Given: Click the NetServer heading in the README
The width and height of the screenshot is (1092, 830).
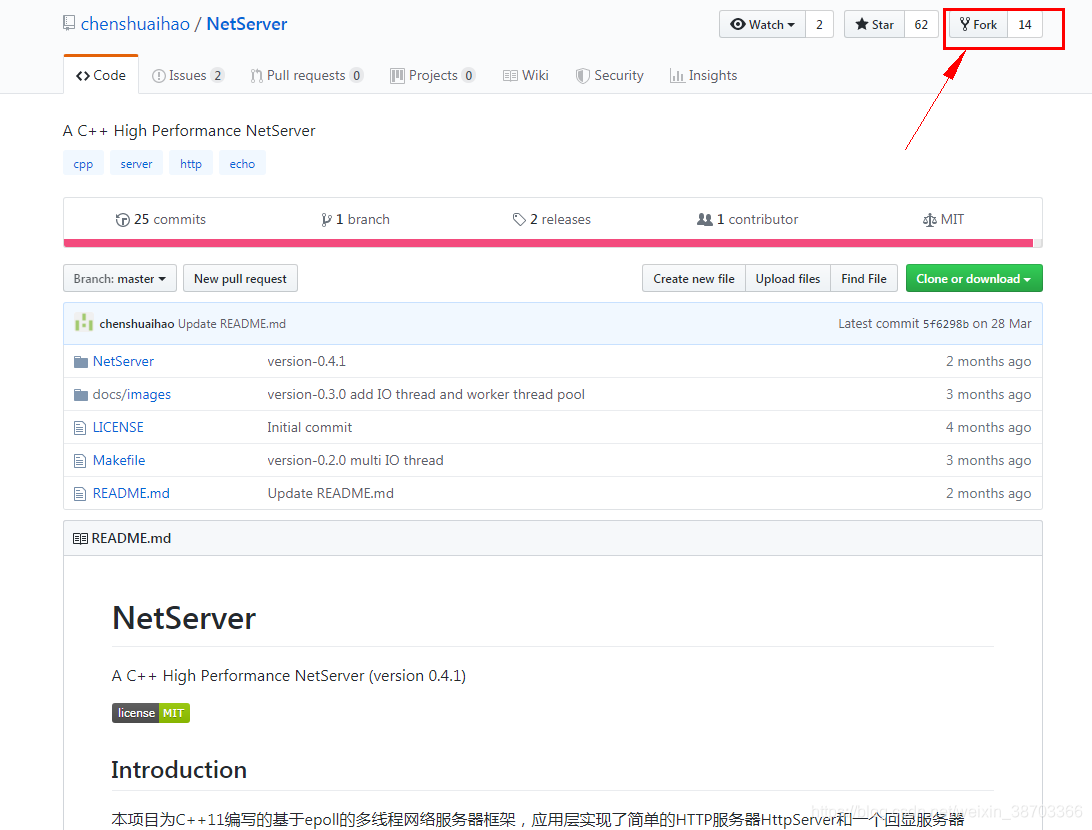Looking at the screenshot, I should click(x=184, y=618).
